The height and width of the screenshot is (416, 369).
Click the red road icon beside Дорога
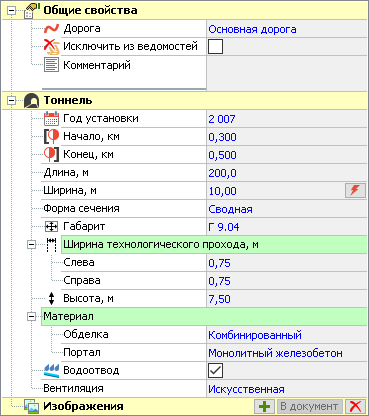point(51,29)
